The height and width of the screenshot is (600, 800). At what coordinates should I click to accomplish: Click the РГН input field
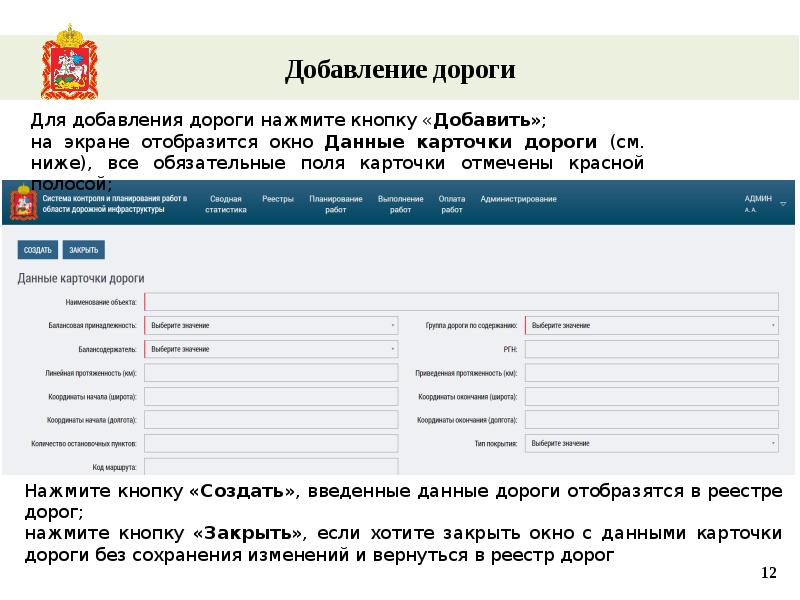coord(651,349)
